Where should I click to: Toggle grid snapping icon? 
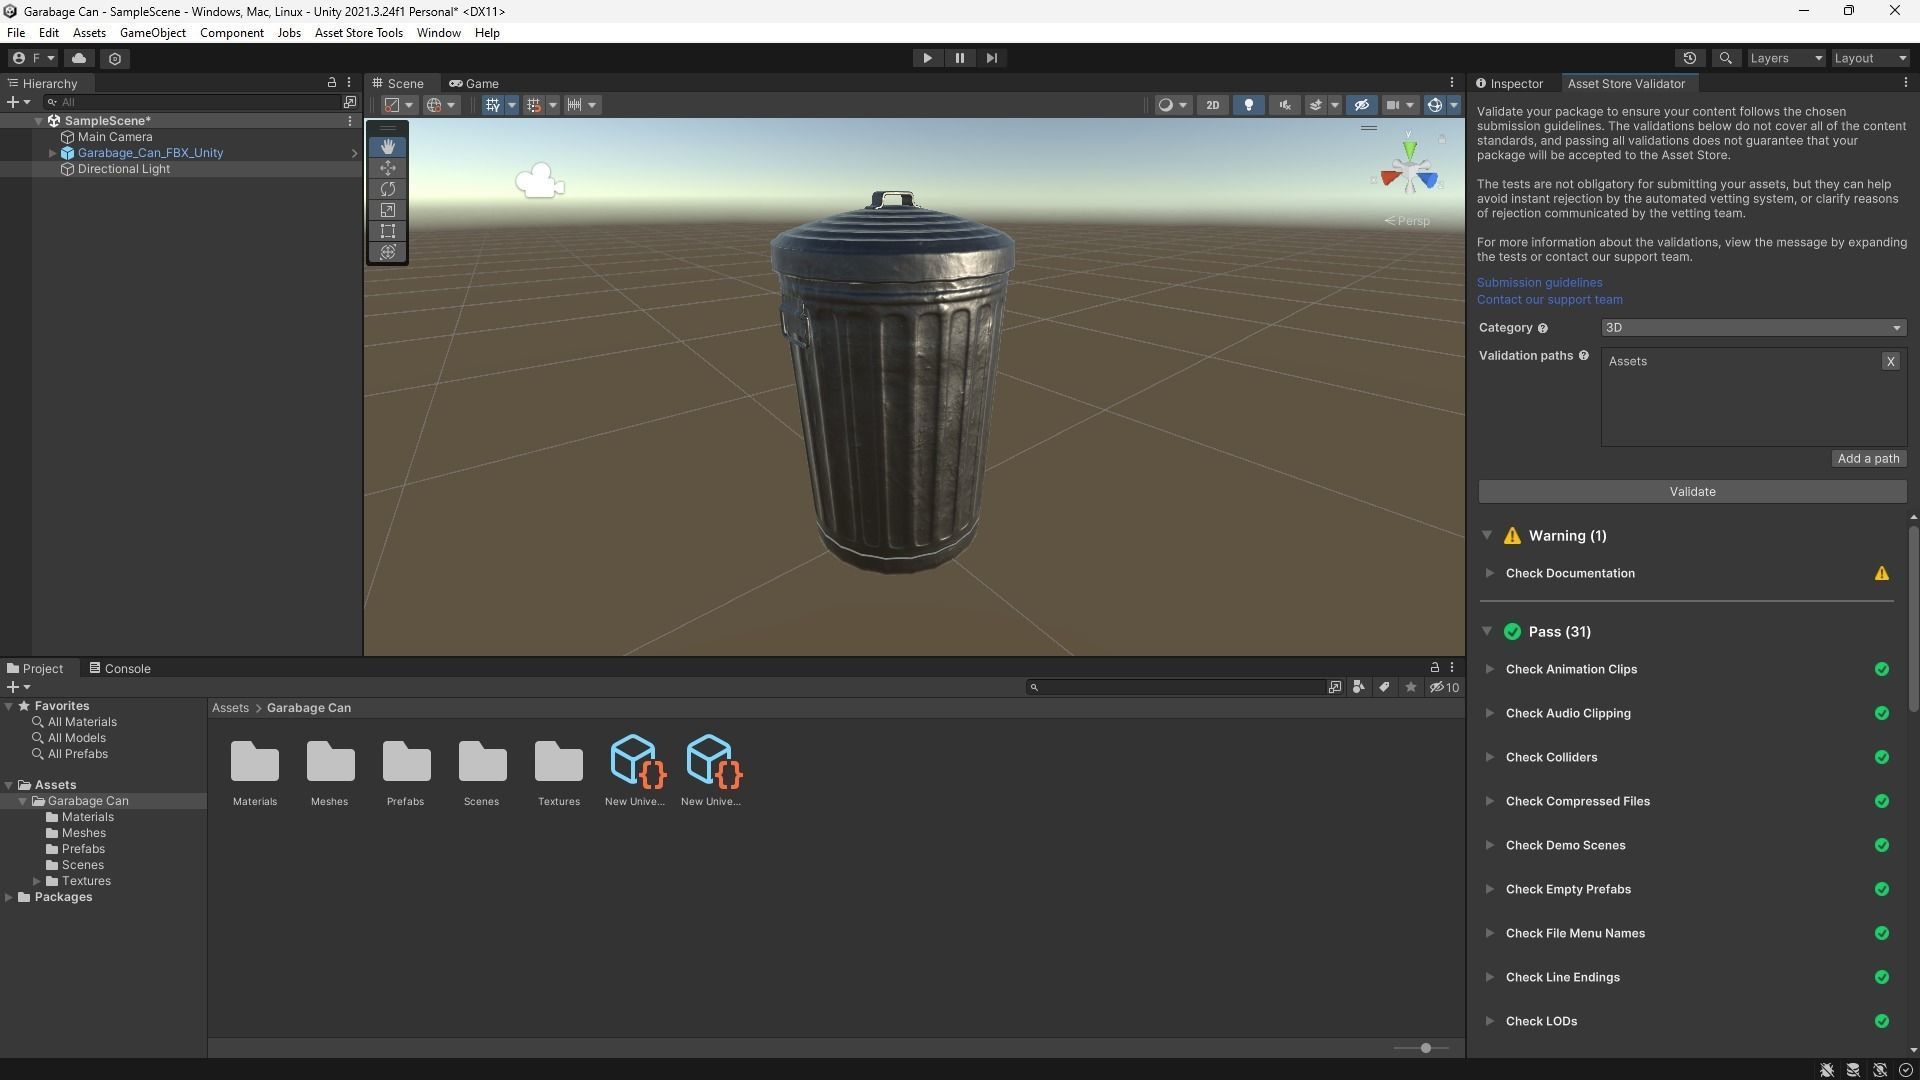tap(533, 105)
